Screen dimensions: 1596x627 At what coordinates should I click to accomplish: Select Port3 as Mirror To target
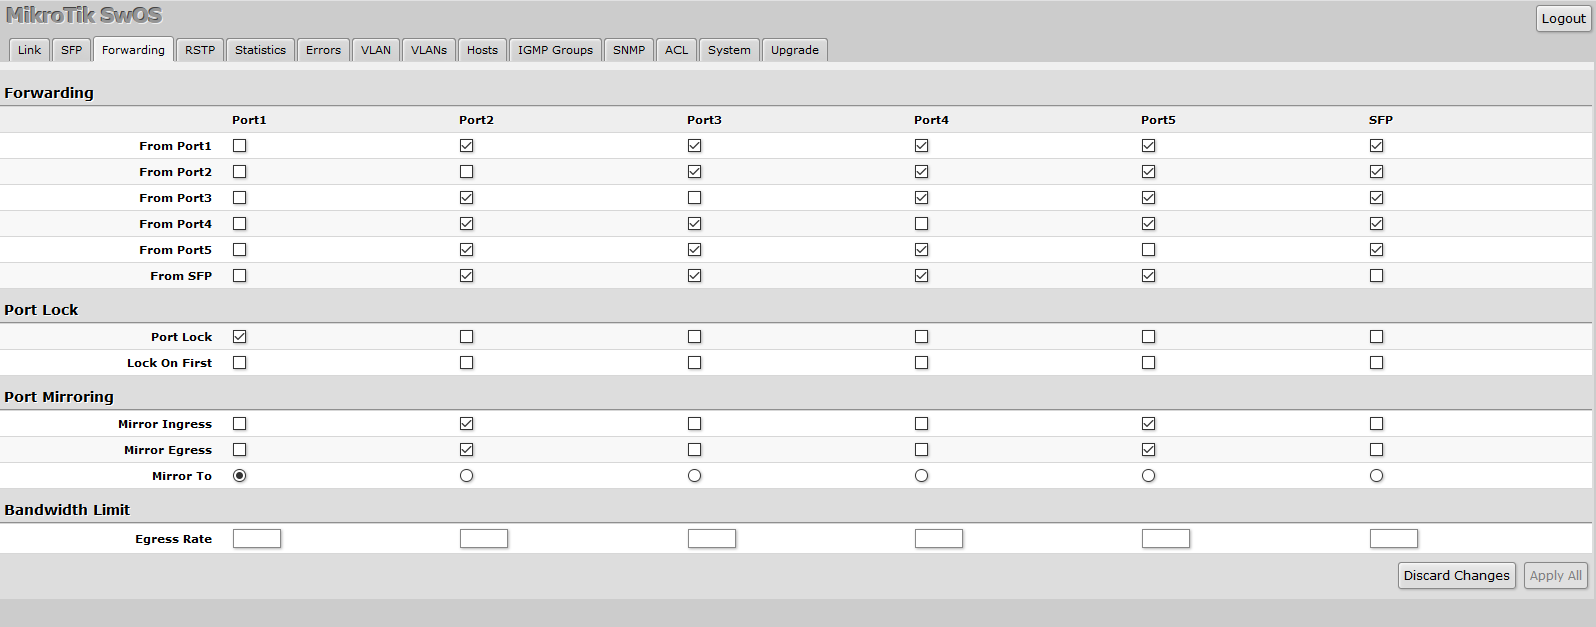point(695,476)
